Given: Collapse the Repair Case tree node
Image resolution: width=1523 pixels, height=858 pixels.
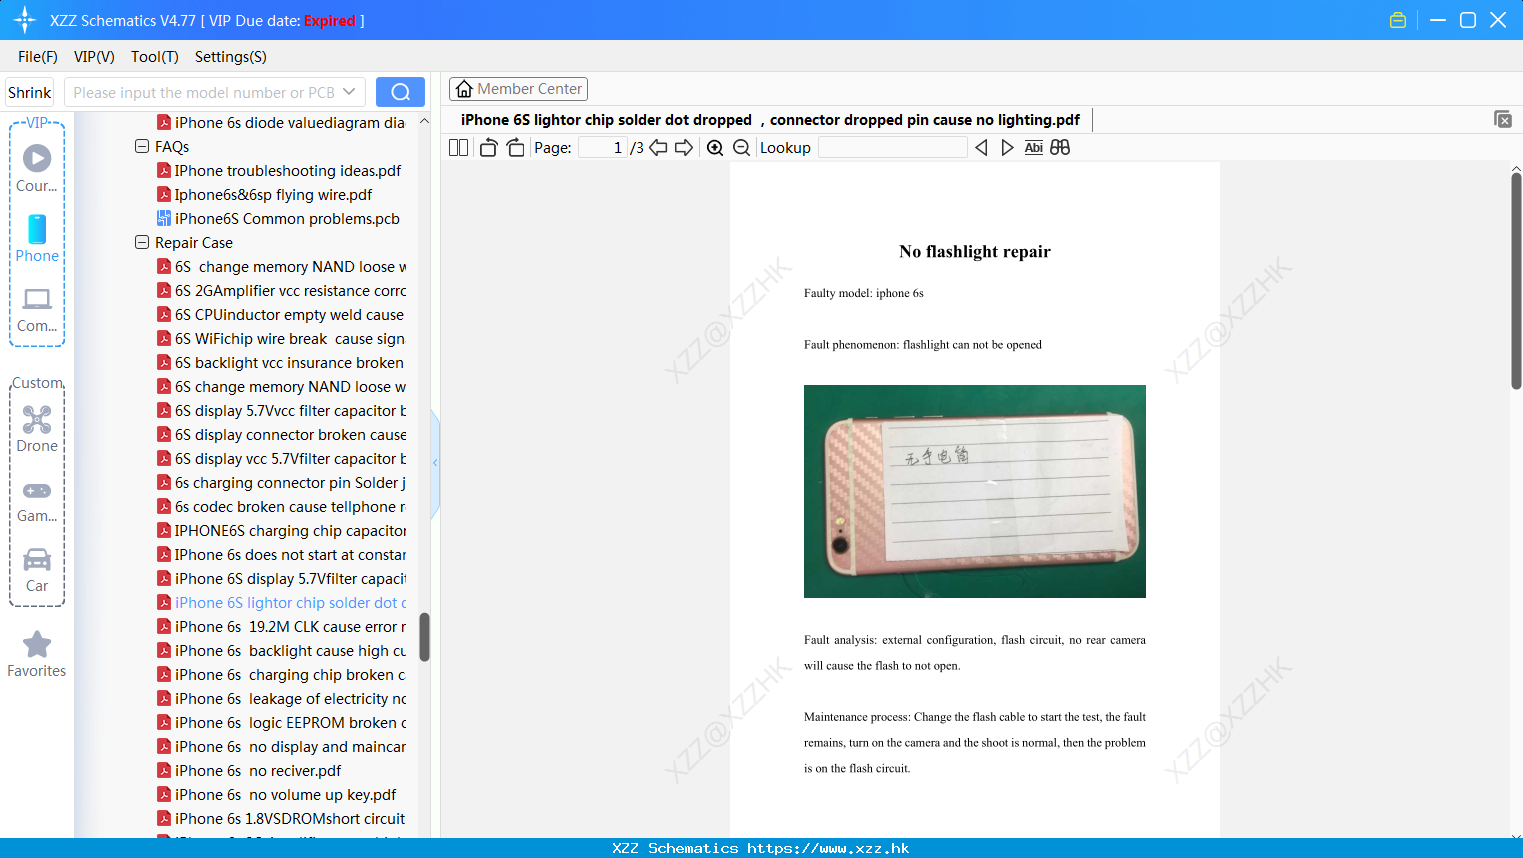Looking at the screenshot, I should [142, 242].
